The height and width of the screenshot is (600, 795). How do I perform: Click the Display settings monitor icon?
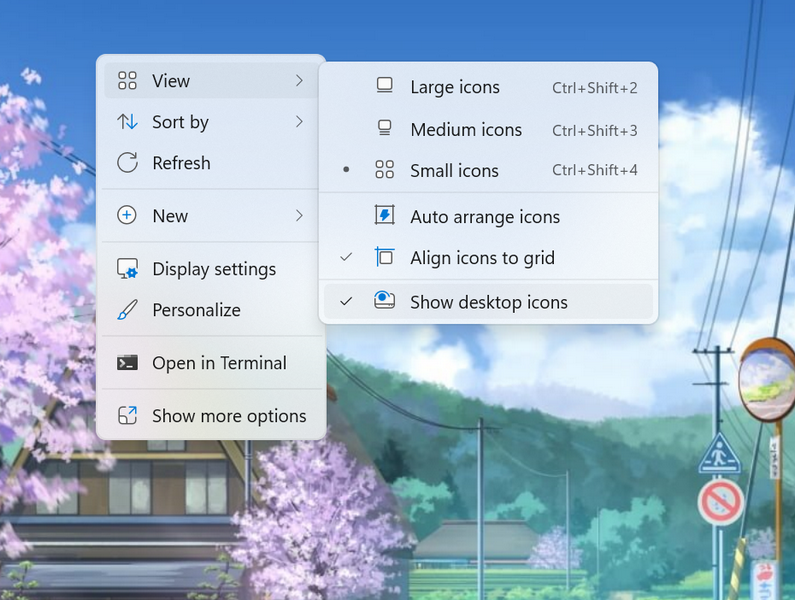pos(127,269)
